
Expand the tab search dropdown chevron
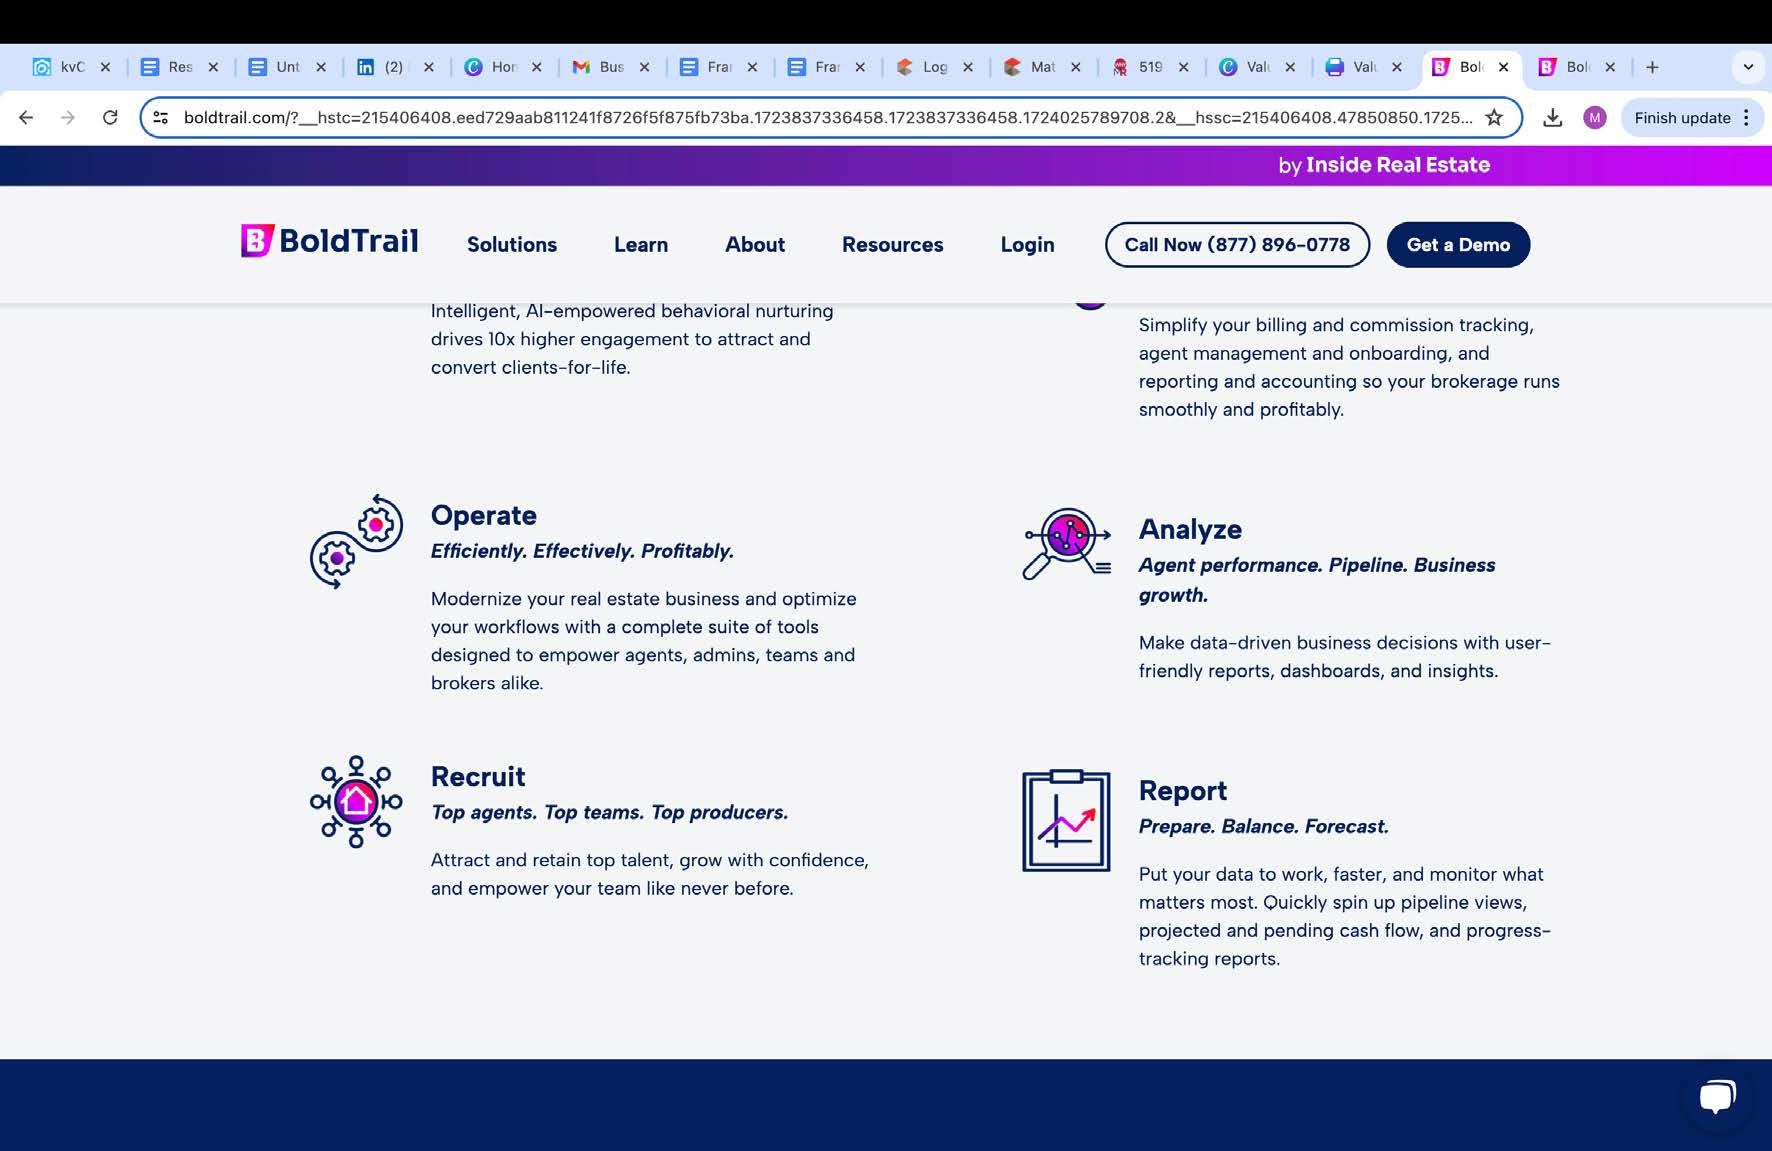[1748, 67]
